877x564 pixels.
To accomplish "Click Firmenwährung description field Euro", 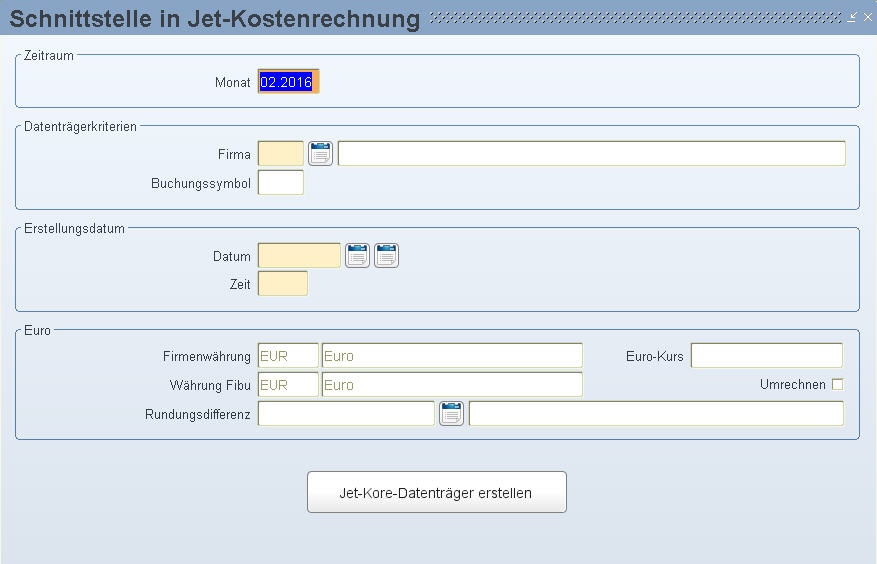I will coord(452,355).
